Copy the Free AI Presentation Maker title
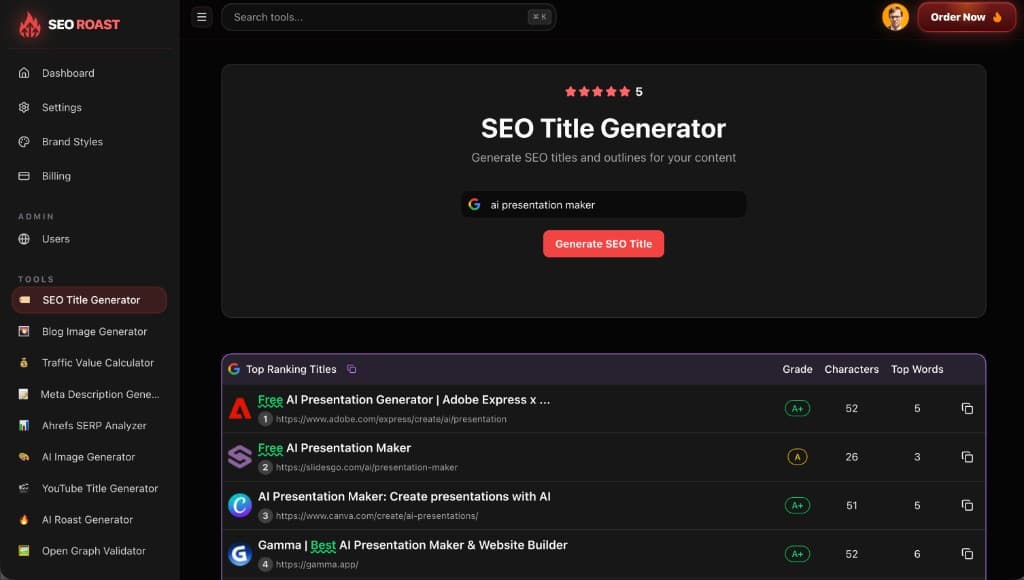Image resolution: width=1024 pixels, height=580 pixels. click(967, 457)
